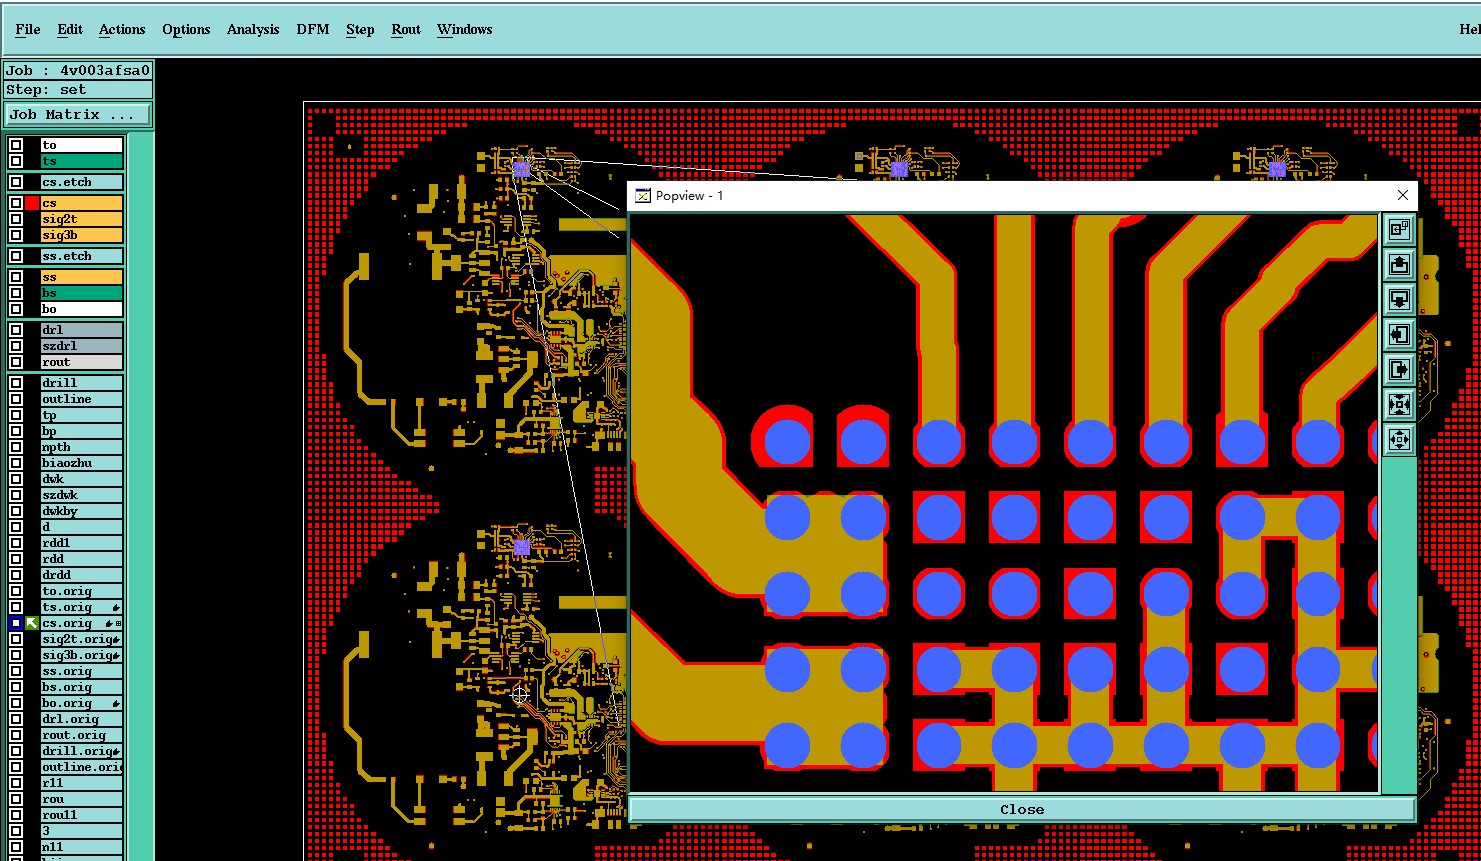Select the sig3b.orig layer row
Screen dimensions: 1481x861
click(x=81, y=655)
